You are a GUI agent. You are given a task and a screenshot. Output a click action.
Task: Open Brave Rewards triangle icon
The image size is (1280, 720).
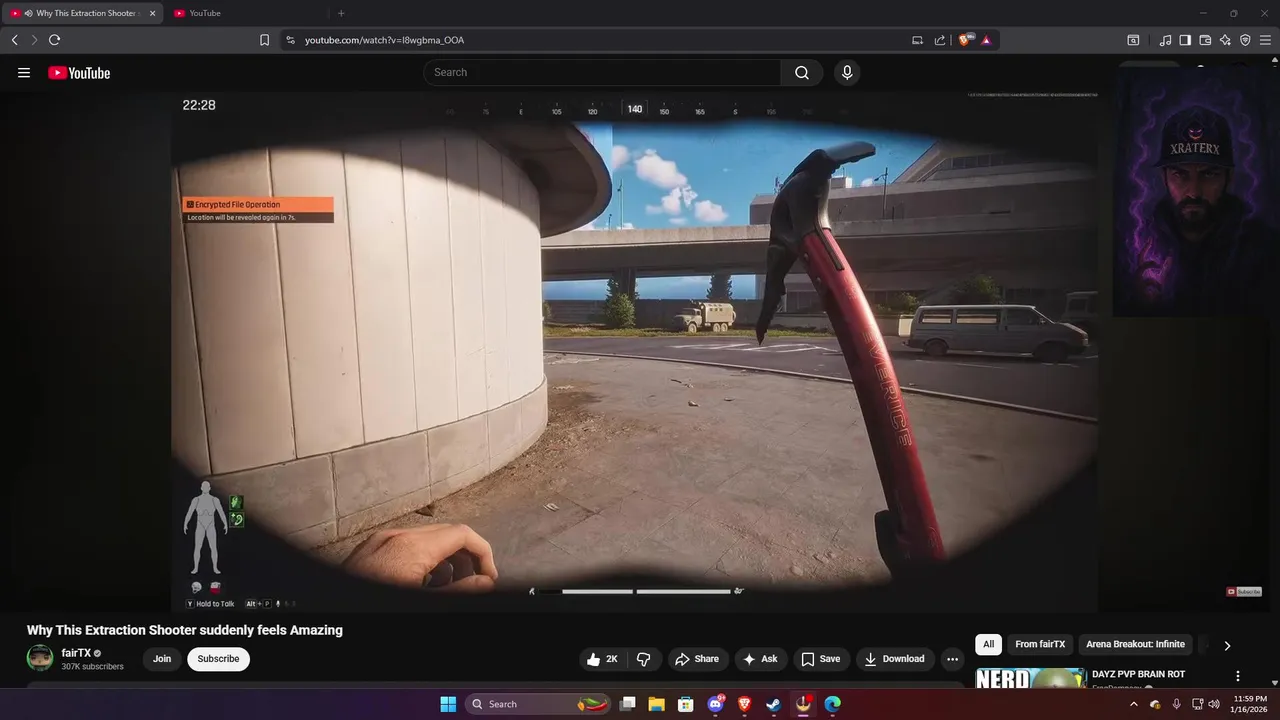[986, 40]
